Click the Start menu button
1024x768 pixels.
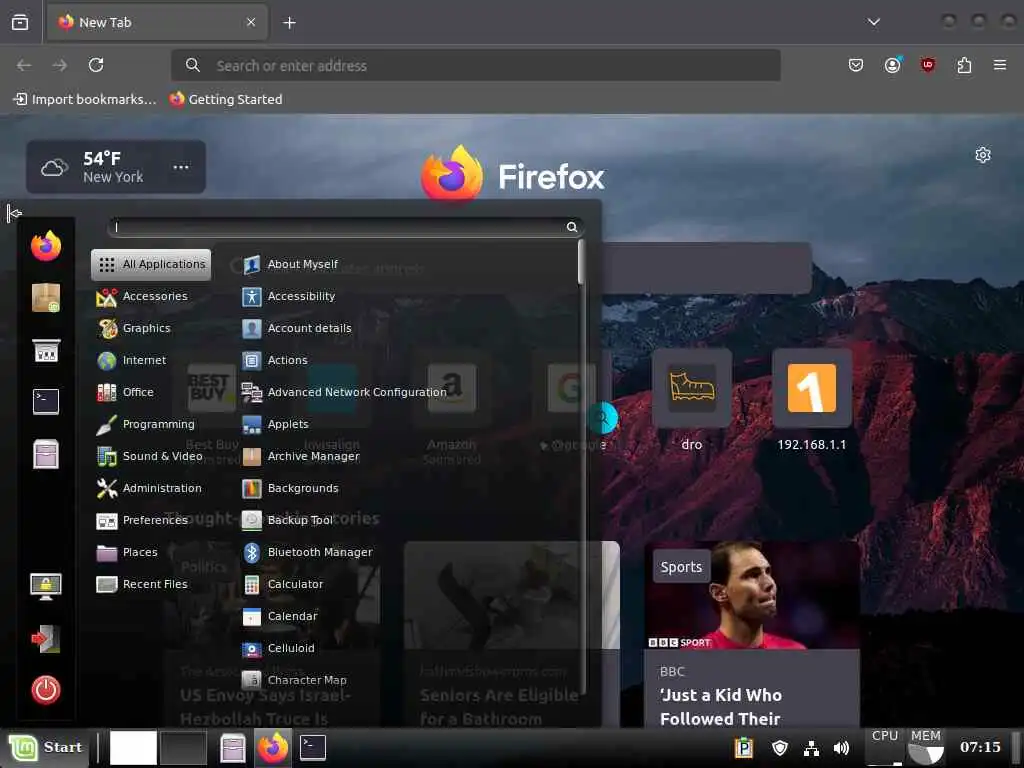point(45,747)
